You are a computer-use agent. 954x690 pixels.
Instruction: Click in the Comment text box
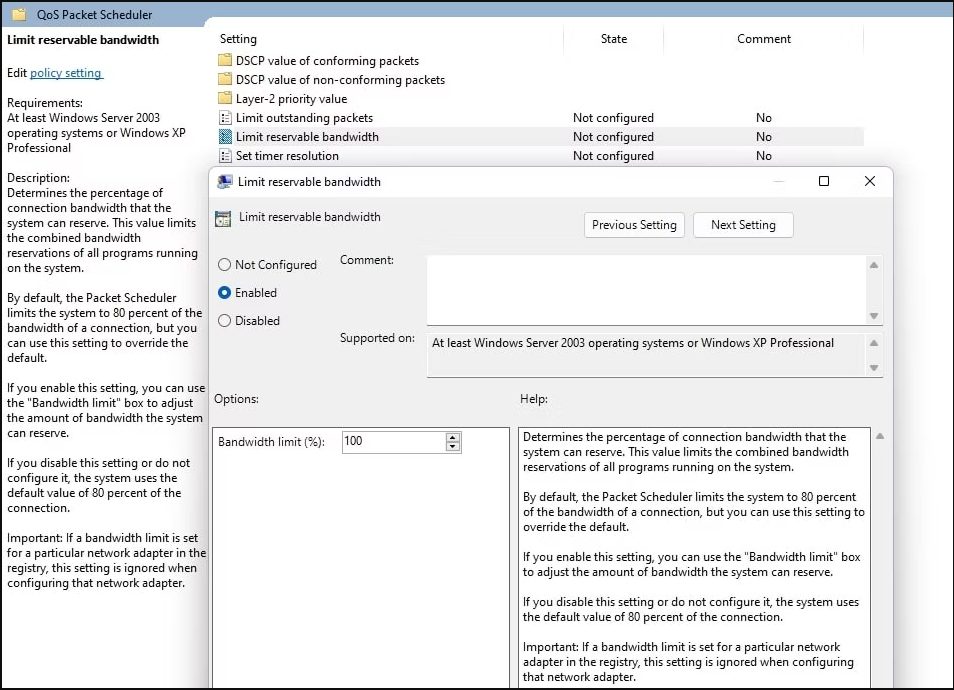[x=646, y=290]
